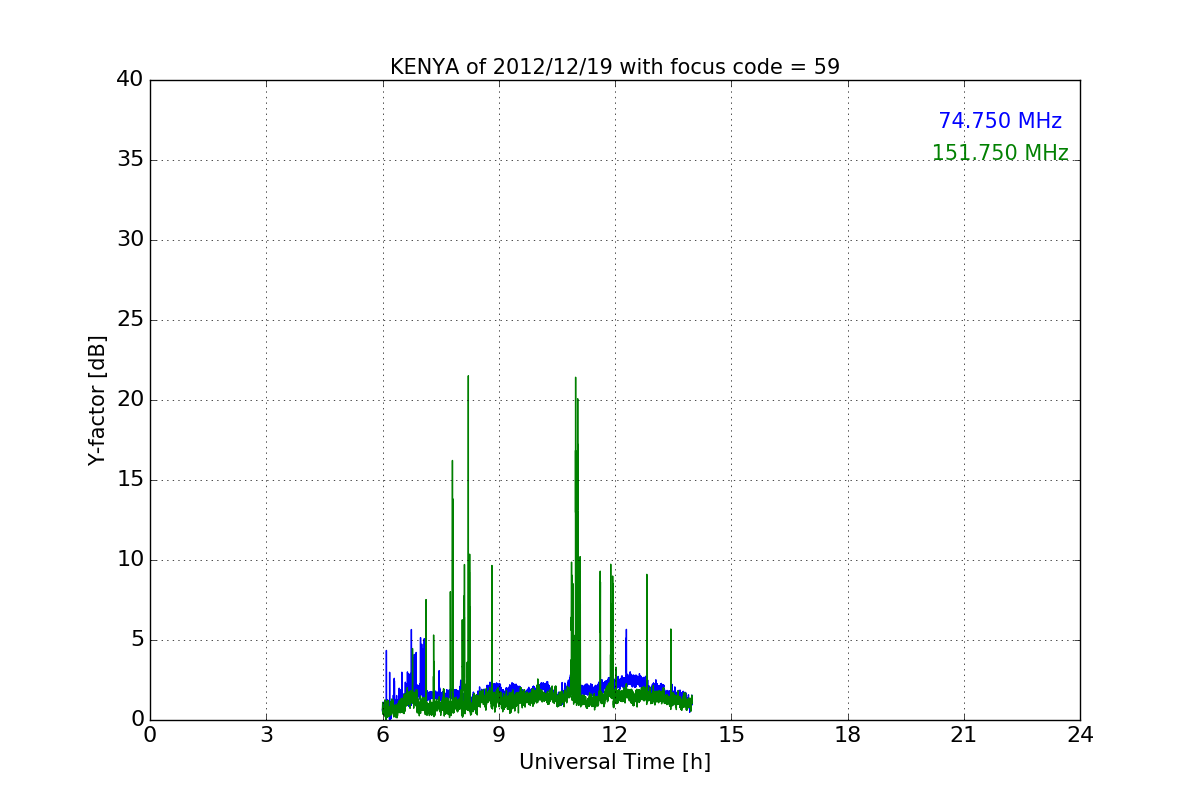Screen dimensions: 1200x800
Task: Click the x-axis tick label "24"
Action: (1080, 735)
